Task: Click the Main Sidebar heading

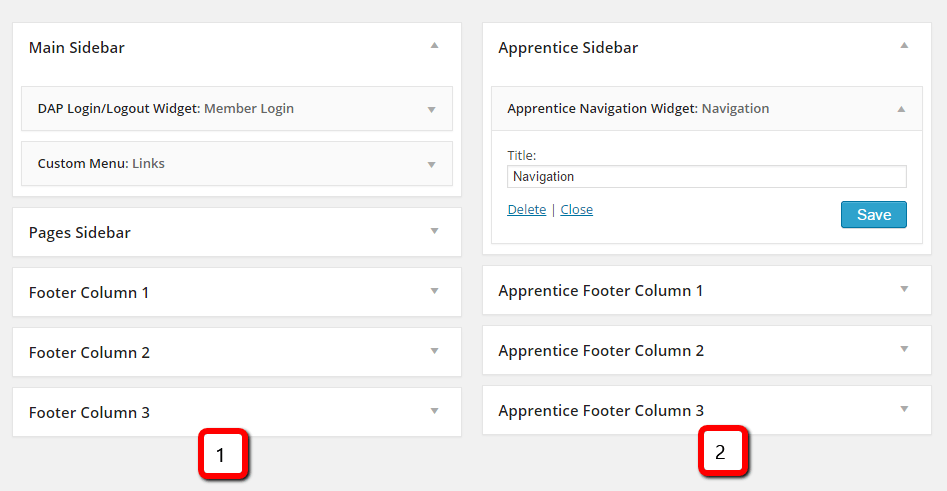Action: (77, 48)
